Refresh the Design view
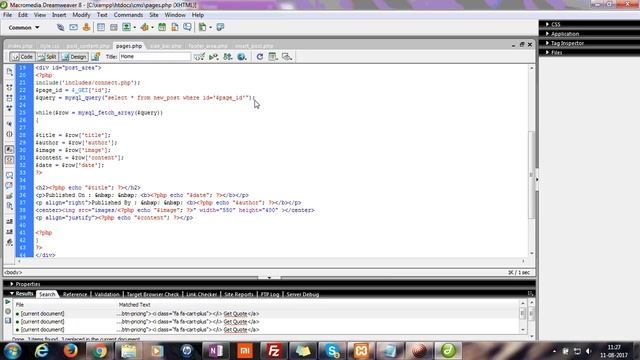This screenshot has width=640, height=360. pos(260,57)
